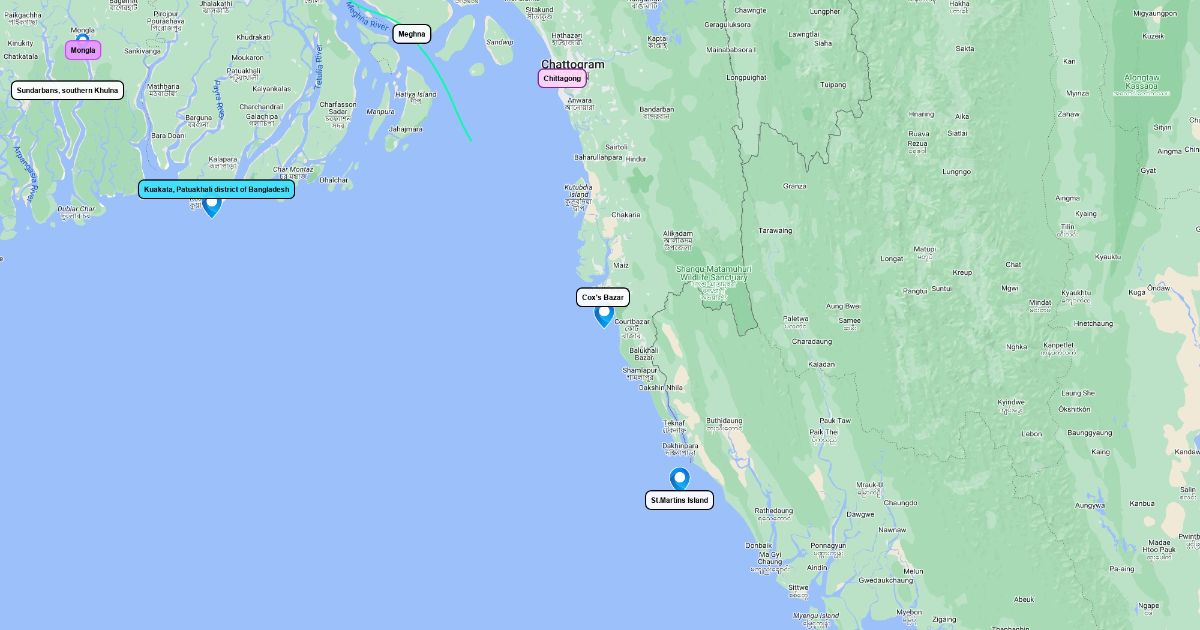Image resolution: width=1200 pixels, height=630 pixels.
Task: Click the Buthidaung place name
Action: [x=724, y=421]
